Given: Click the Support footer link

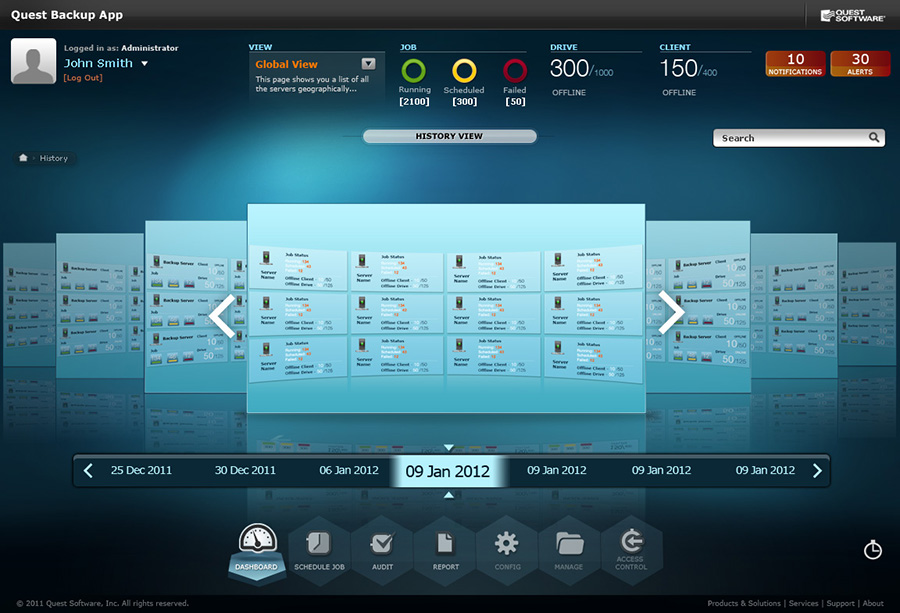Looking at the screenshot, I should point(840,603).
